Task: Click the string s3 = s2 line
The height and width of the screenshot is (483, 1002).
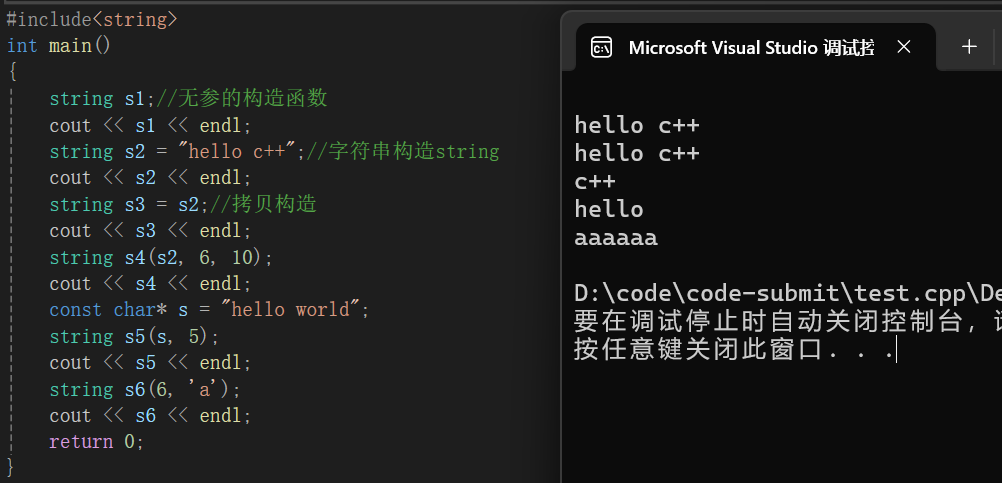Action: pos(125,205)
